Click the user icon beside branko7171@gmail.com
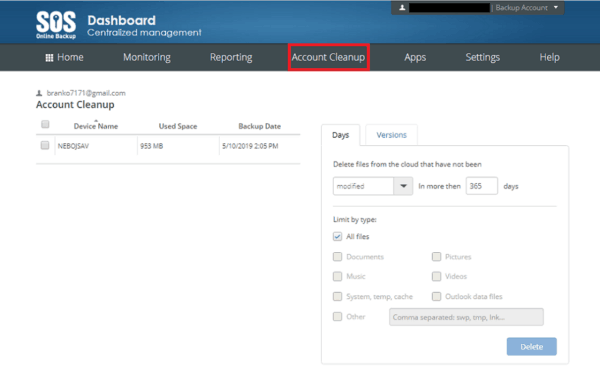This screenshot has width=600, height=391. click(x=39, y=93)
